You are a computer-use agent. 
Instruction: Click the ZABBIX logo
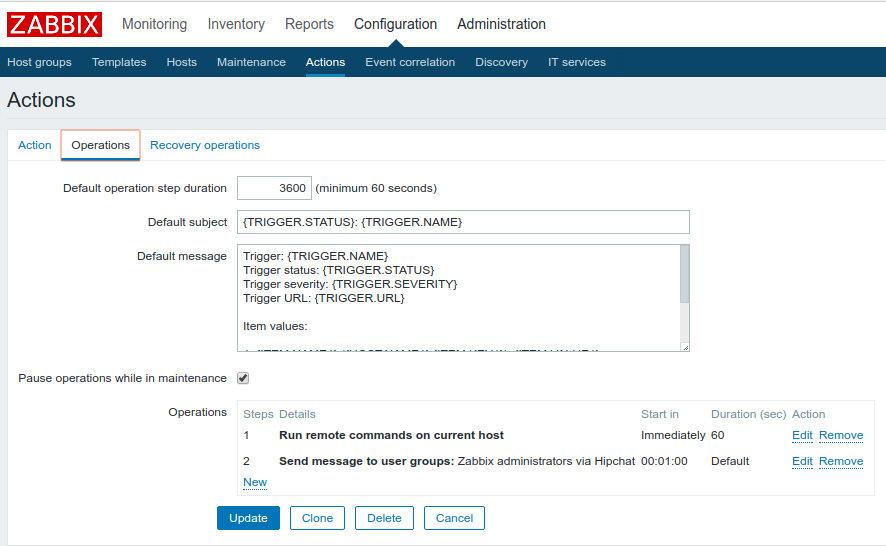click(54, 25)
